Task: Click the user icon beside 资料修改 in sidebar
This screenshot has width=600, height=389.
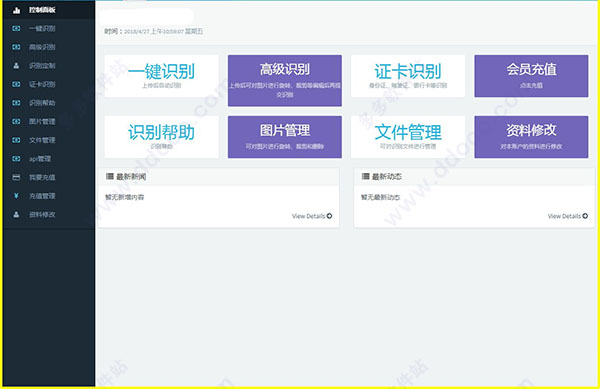Action: click(x=16, y=215)
